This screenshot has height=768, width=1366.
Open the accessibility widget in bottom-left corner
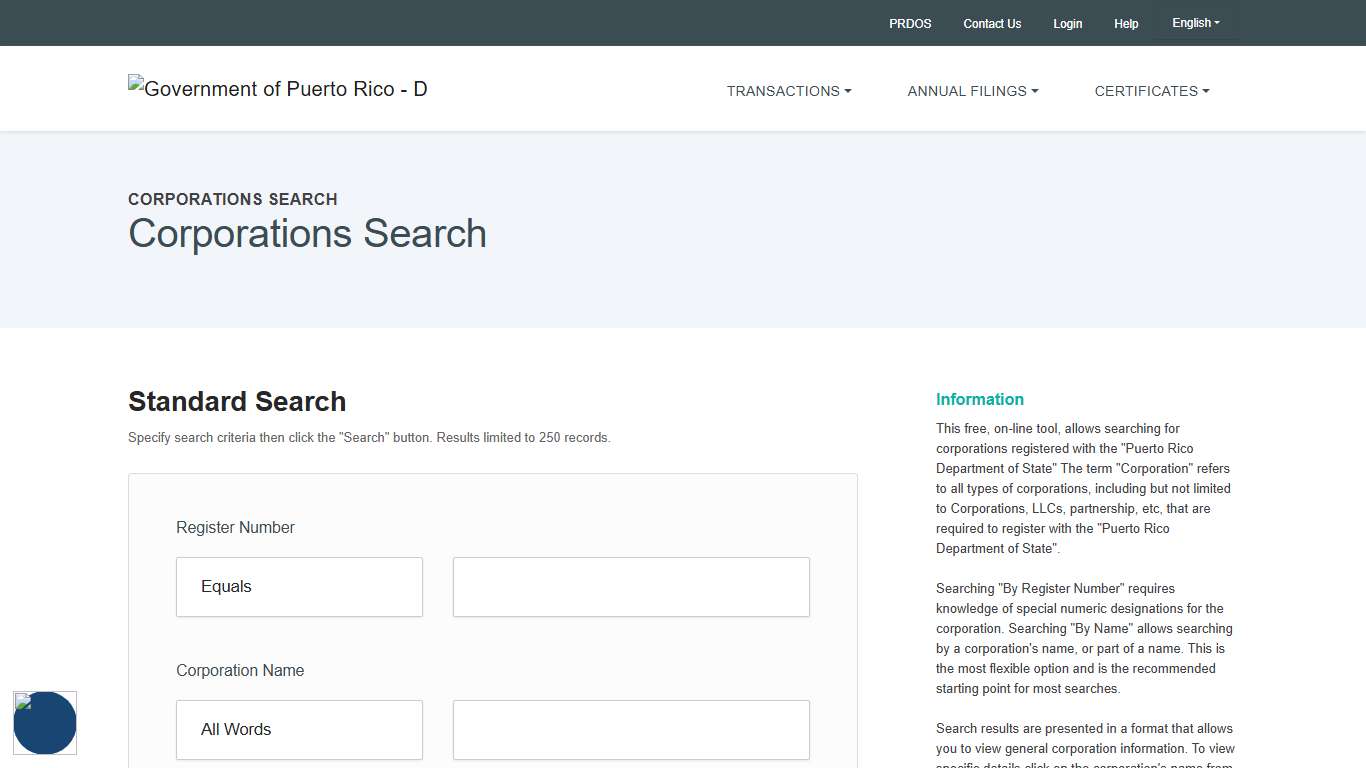pos(45,722)
